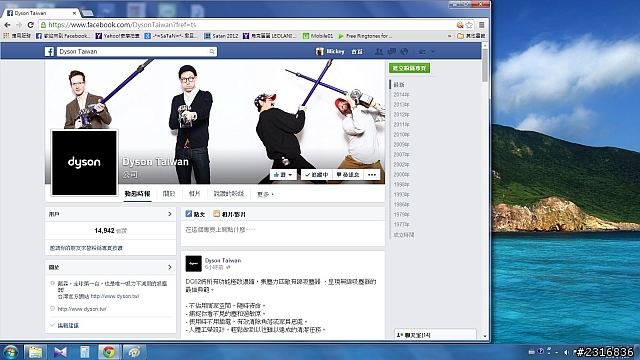
Task: Open File Explorer from taskbar
Action: click(x=36, y=352)
